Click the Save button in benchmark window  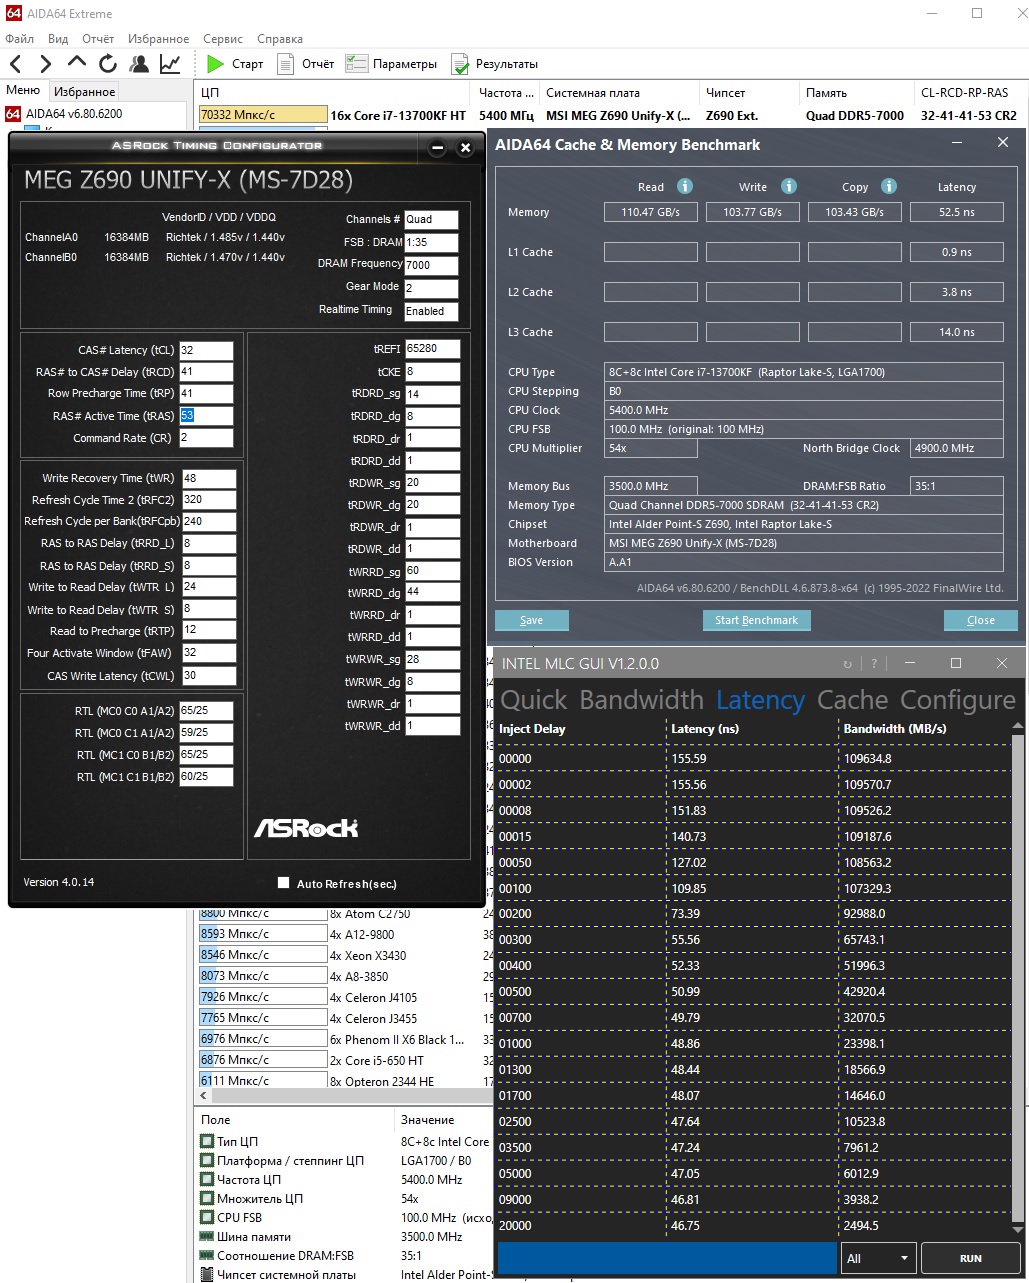532,620
